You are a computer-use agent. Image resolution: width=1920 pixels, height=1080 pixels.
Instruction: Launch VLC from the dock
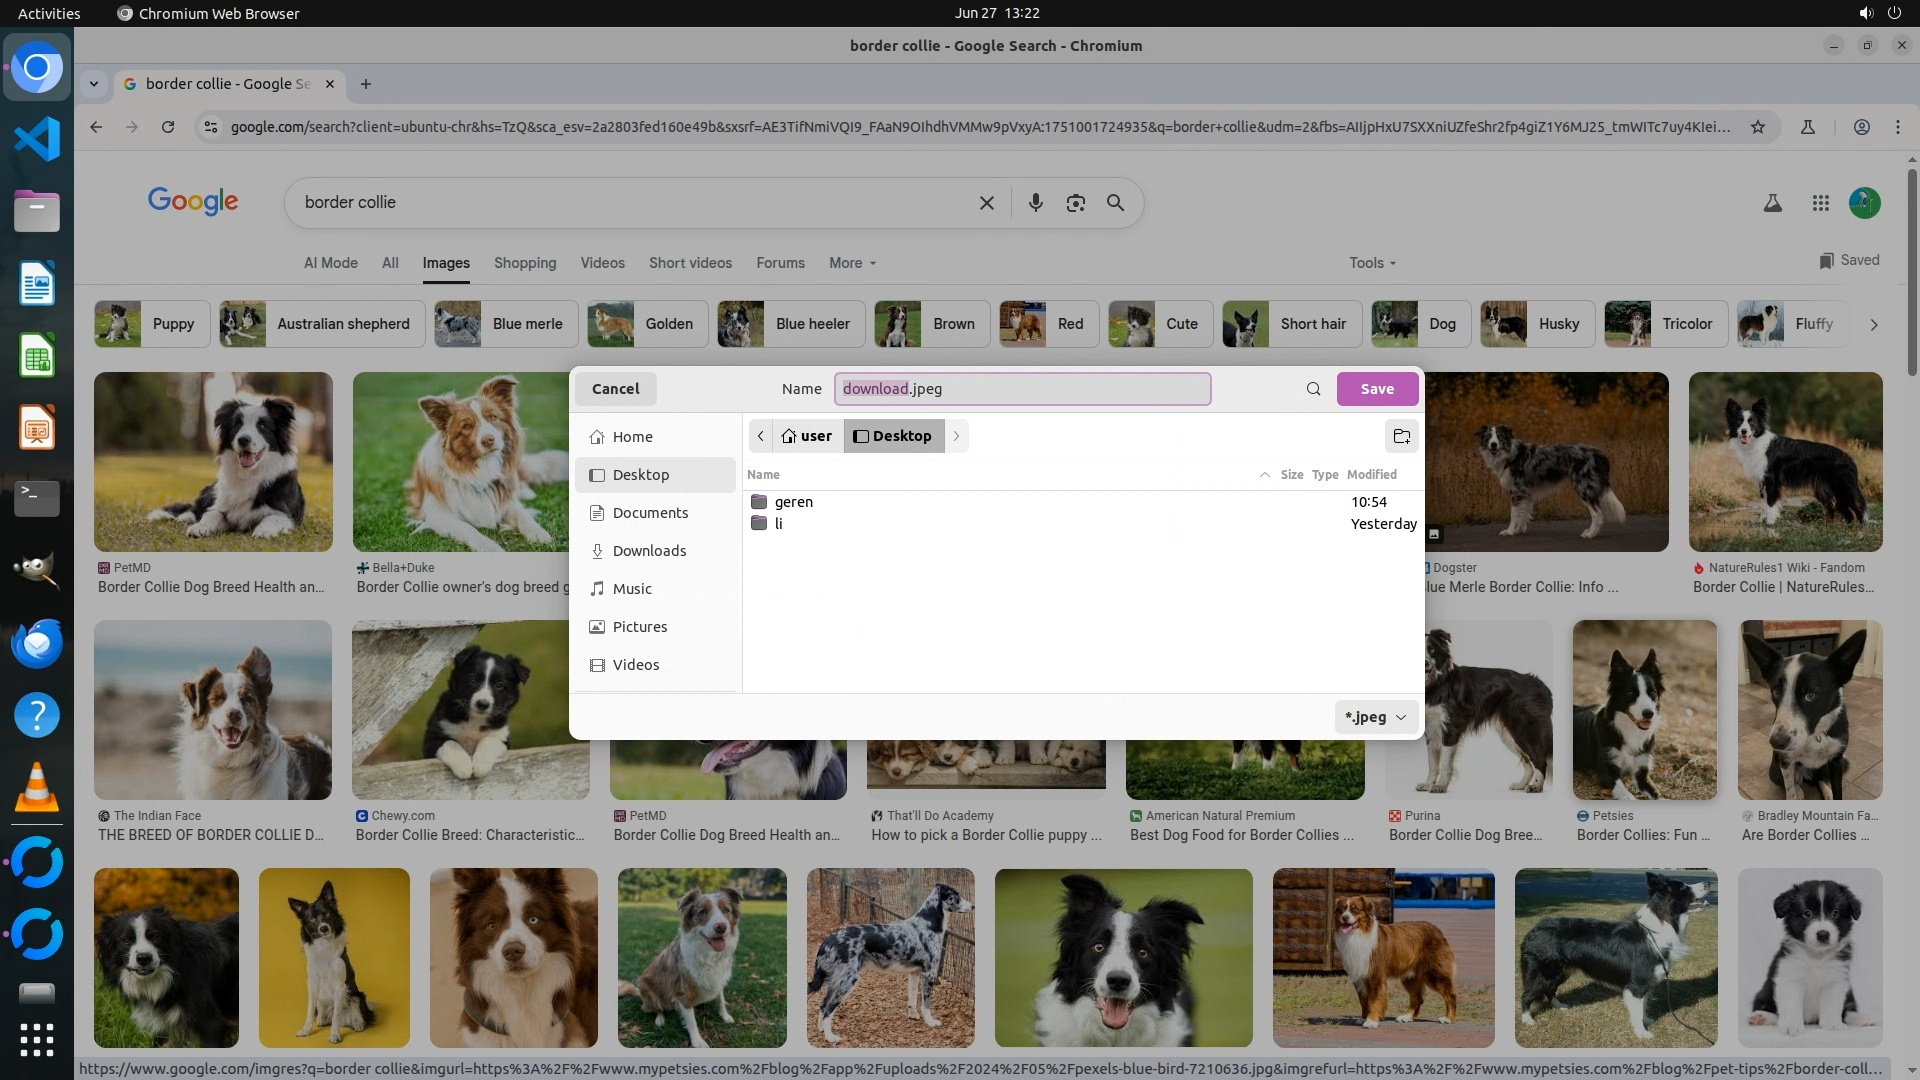37,787
